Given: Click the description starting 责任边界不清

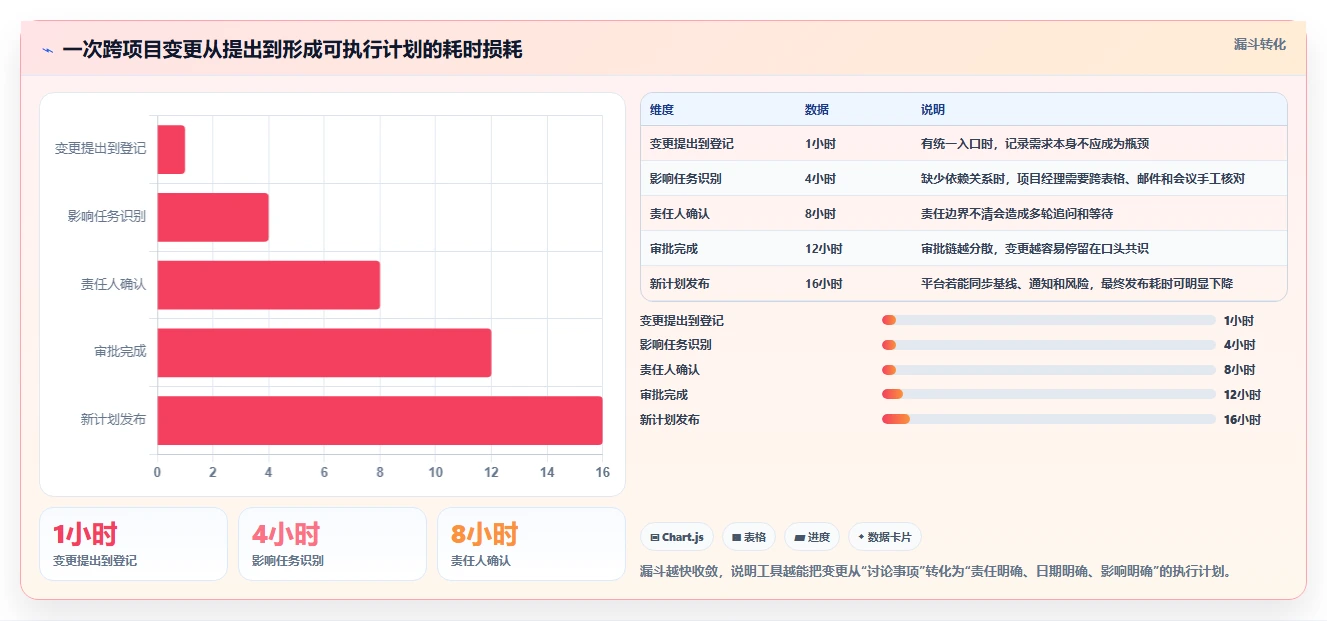Looking at the screenshot, I should tap(1017, 214).
